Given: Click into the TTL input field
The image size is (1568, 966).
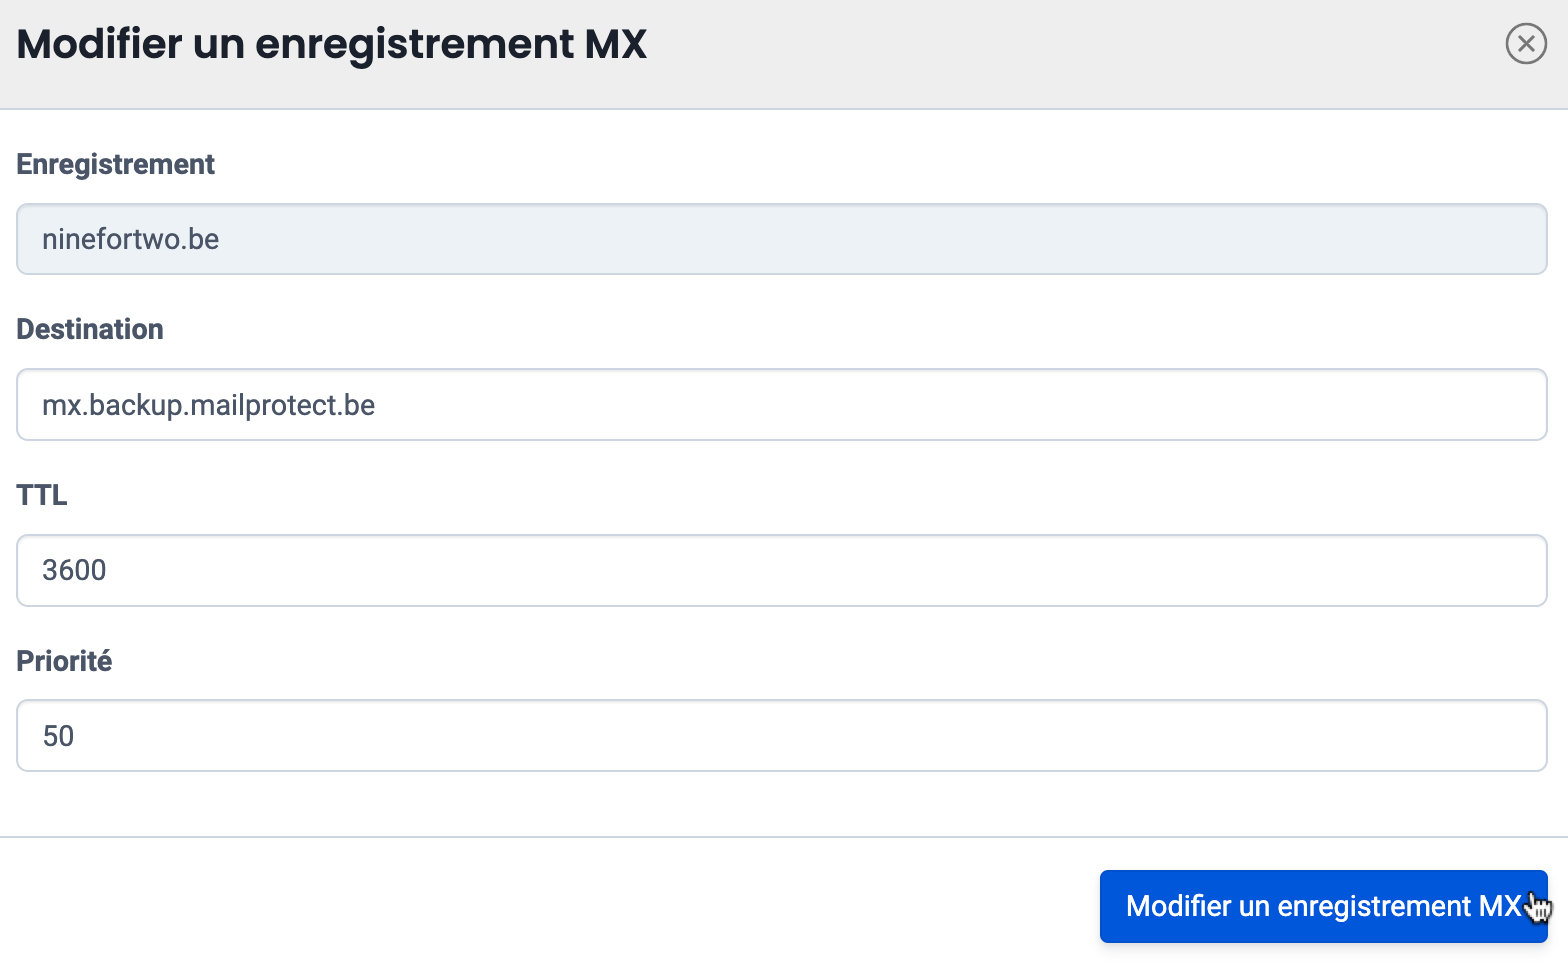Looking at the screenshot, I should coord(780,570).
